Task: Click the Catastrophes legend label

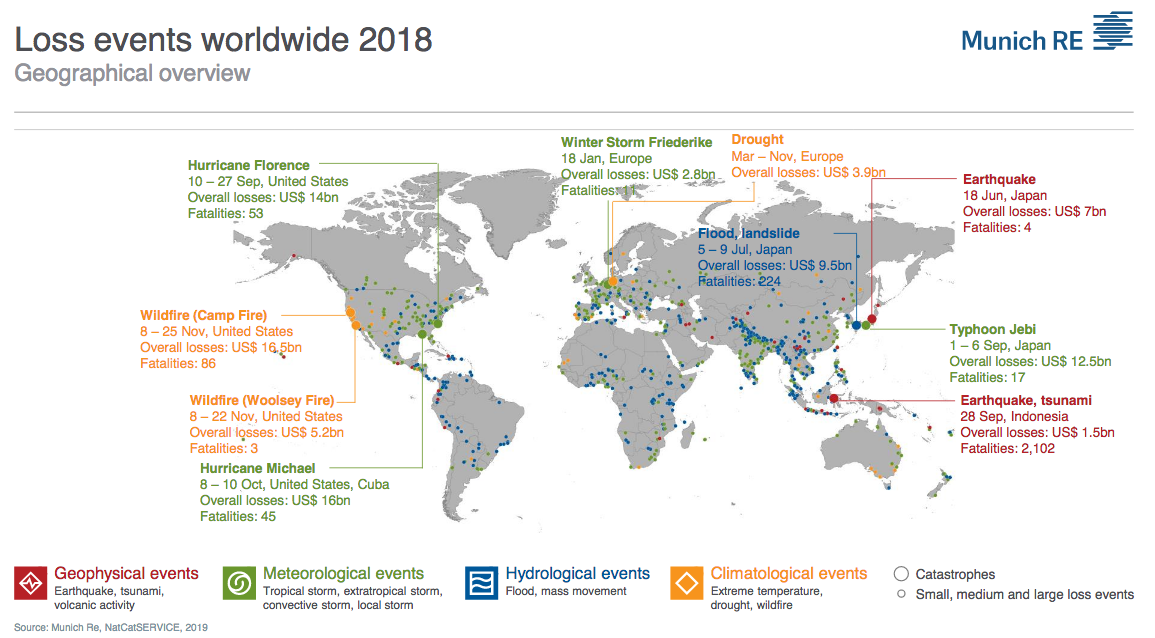Action: tap(955, 574)
